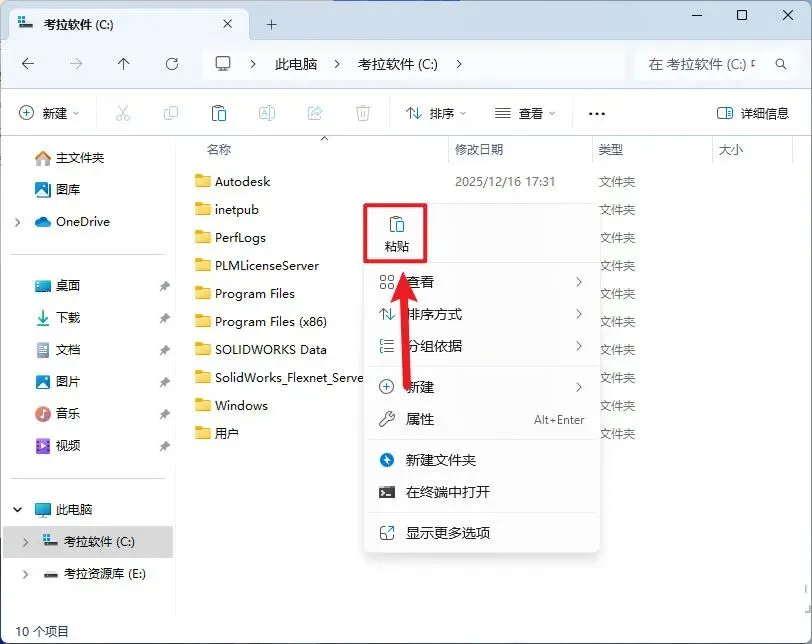The image size is (812, 644).
Task: Go back with the left arrow
Action: (28, 64)
